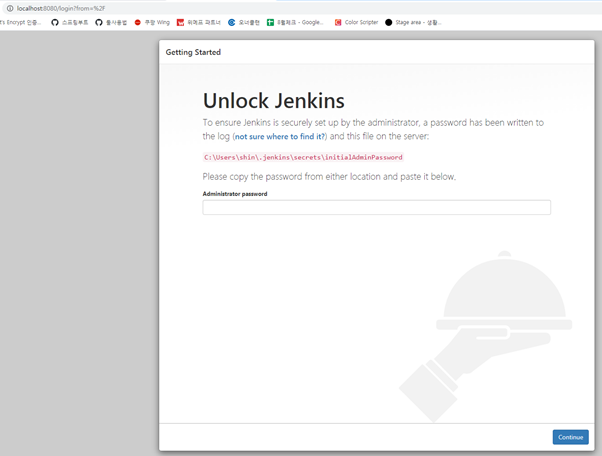Click the initialAdminPassword file path text
602x456 pixels.
(x=303, y=157)
